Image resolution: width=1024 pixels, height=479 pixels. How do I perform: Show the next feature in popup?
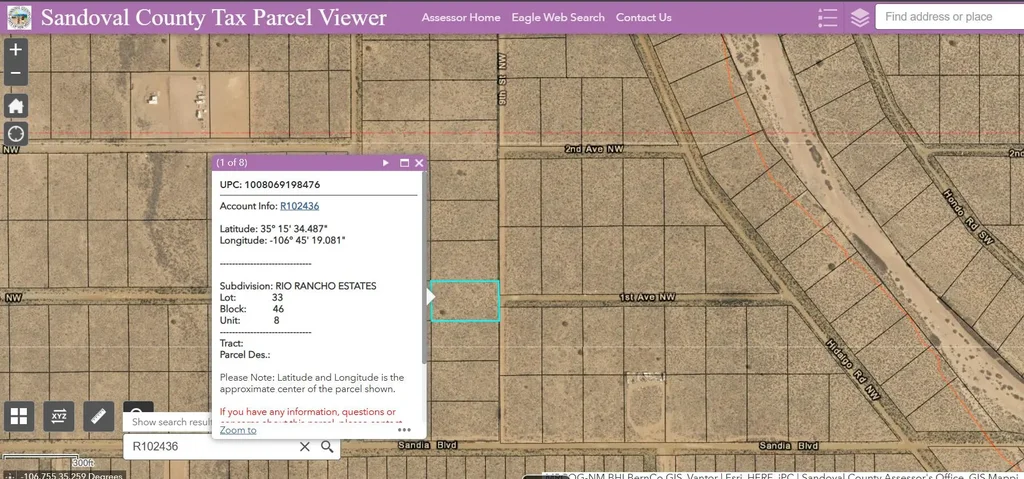pos(386,163)
